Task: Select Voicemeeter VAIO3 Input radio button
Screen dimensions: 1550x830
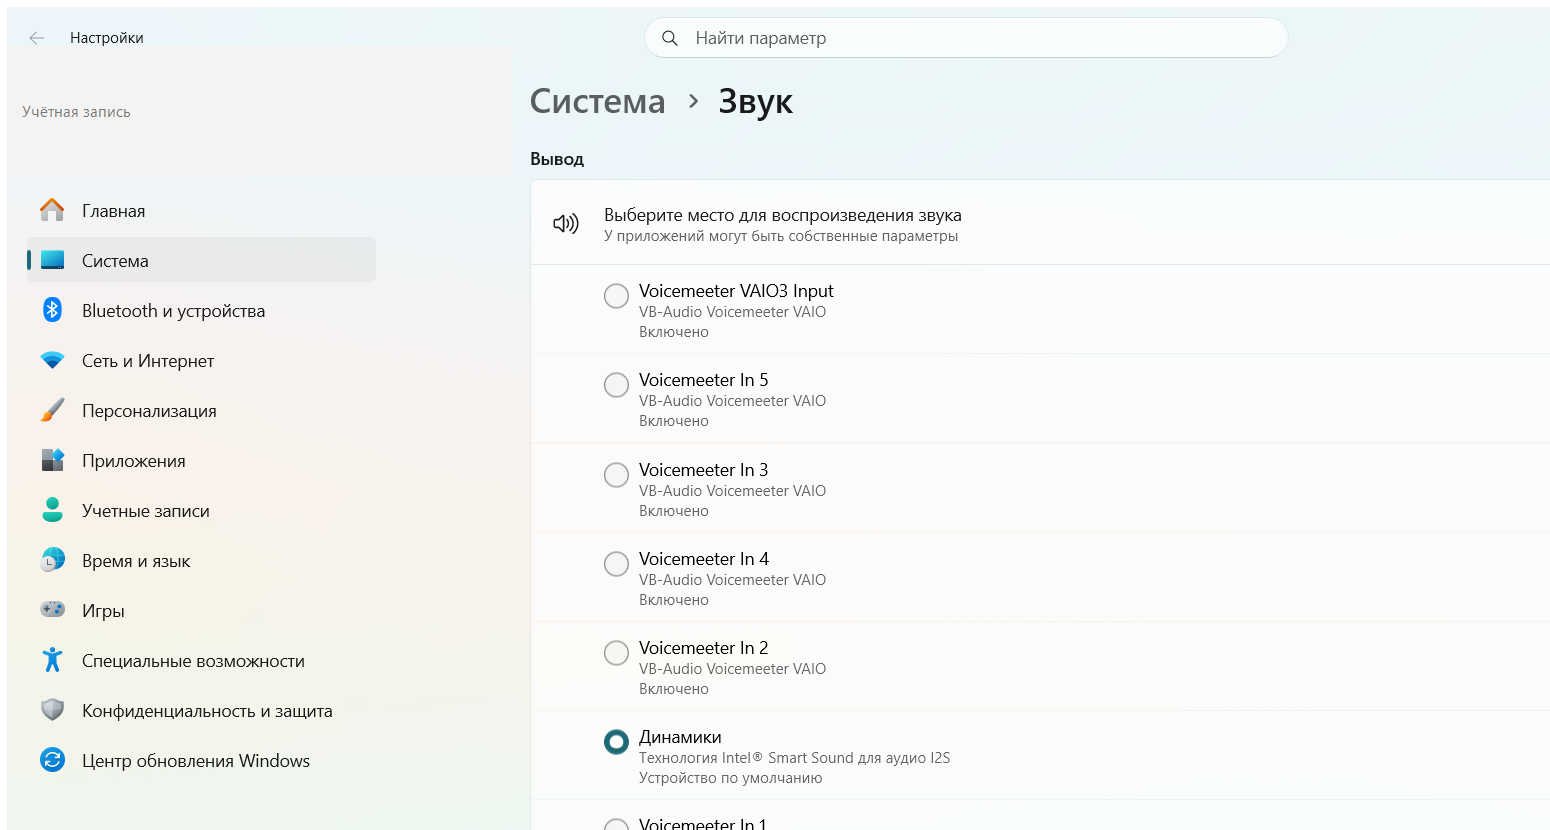Action: (616, 296)
